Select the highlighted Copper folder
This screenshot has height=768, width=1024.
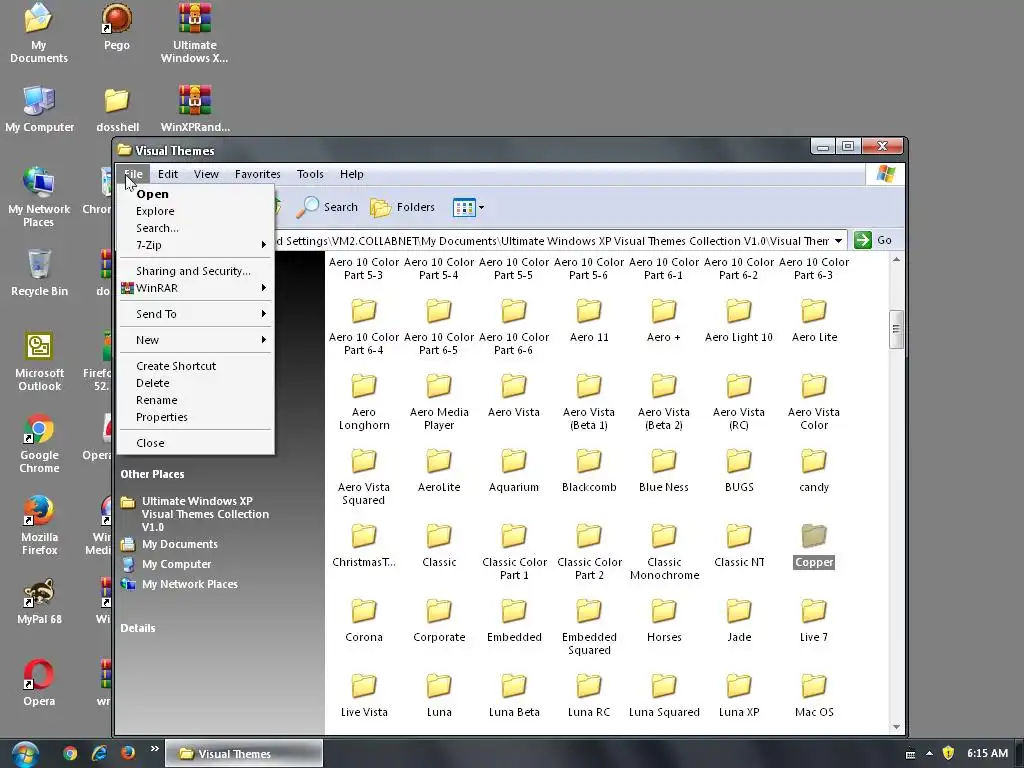(814, 546)
